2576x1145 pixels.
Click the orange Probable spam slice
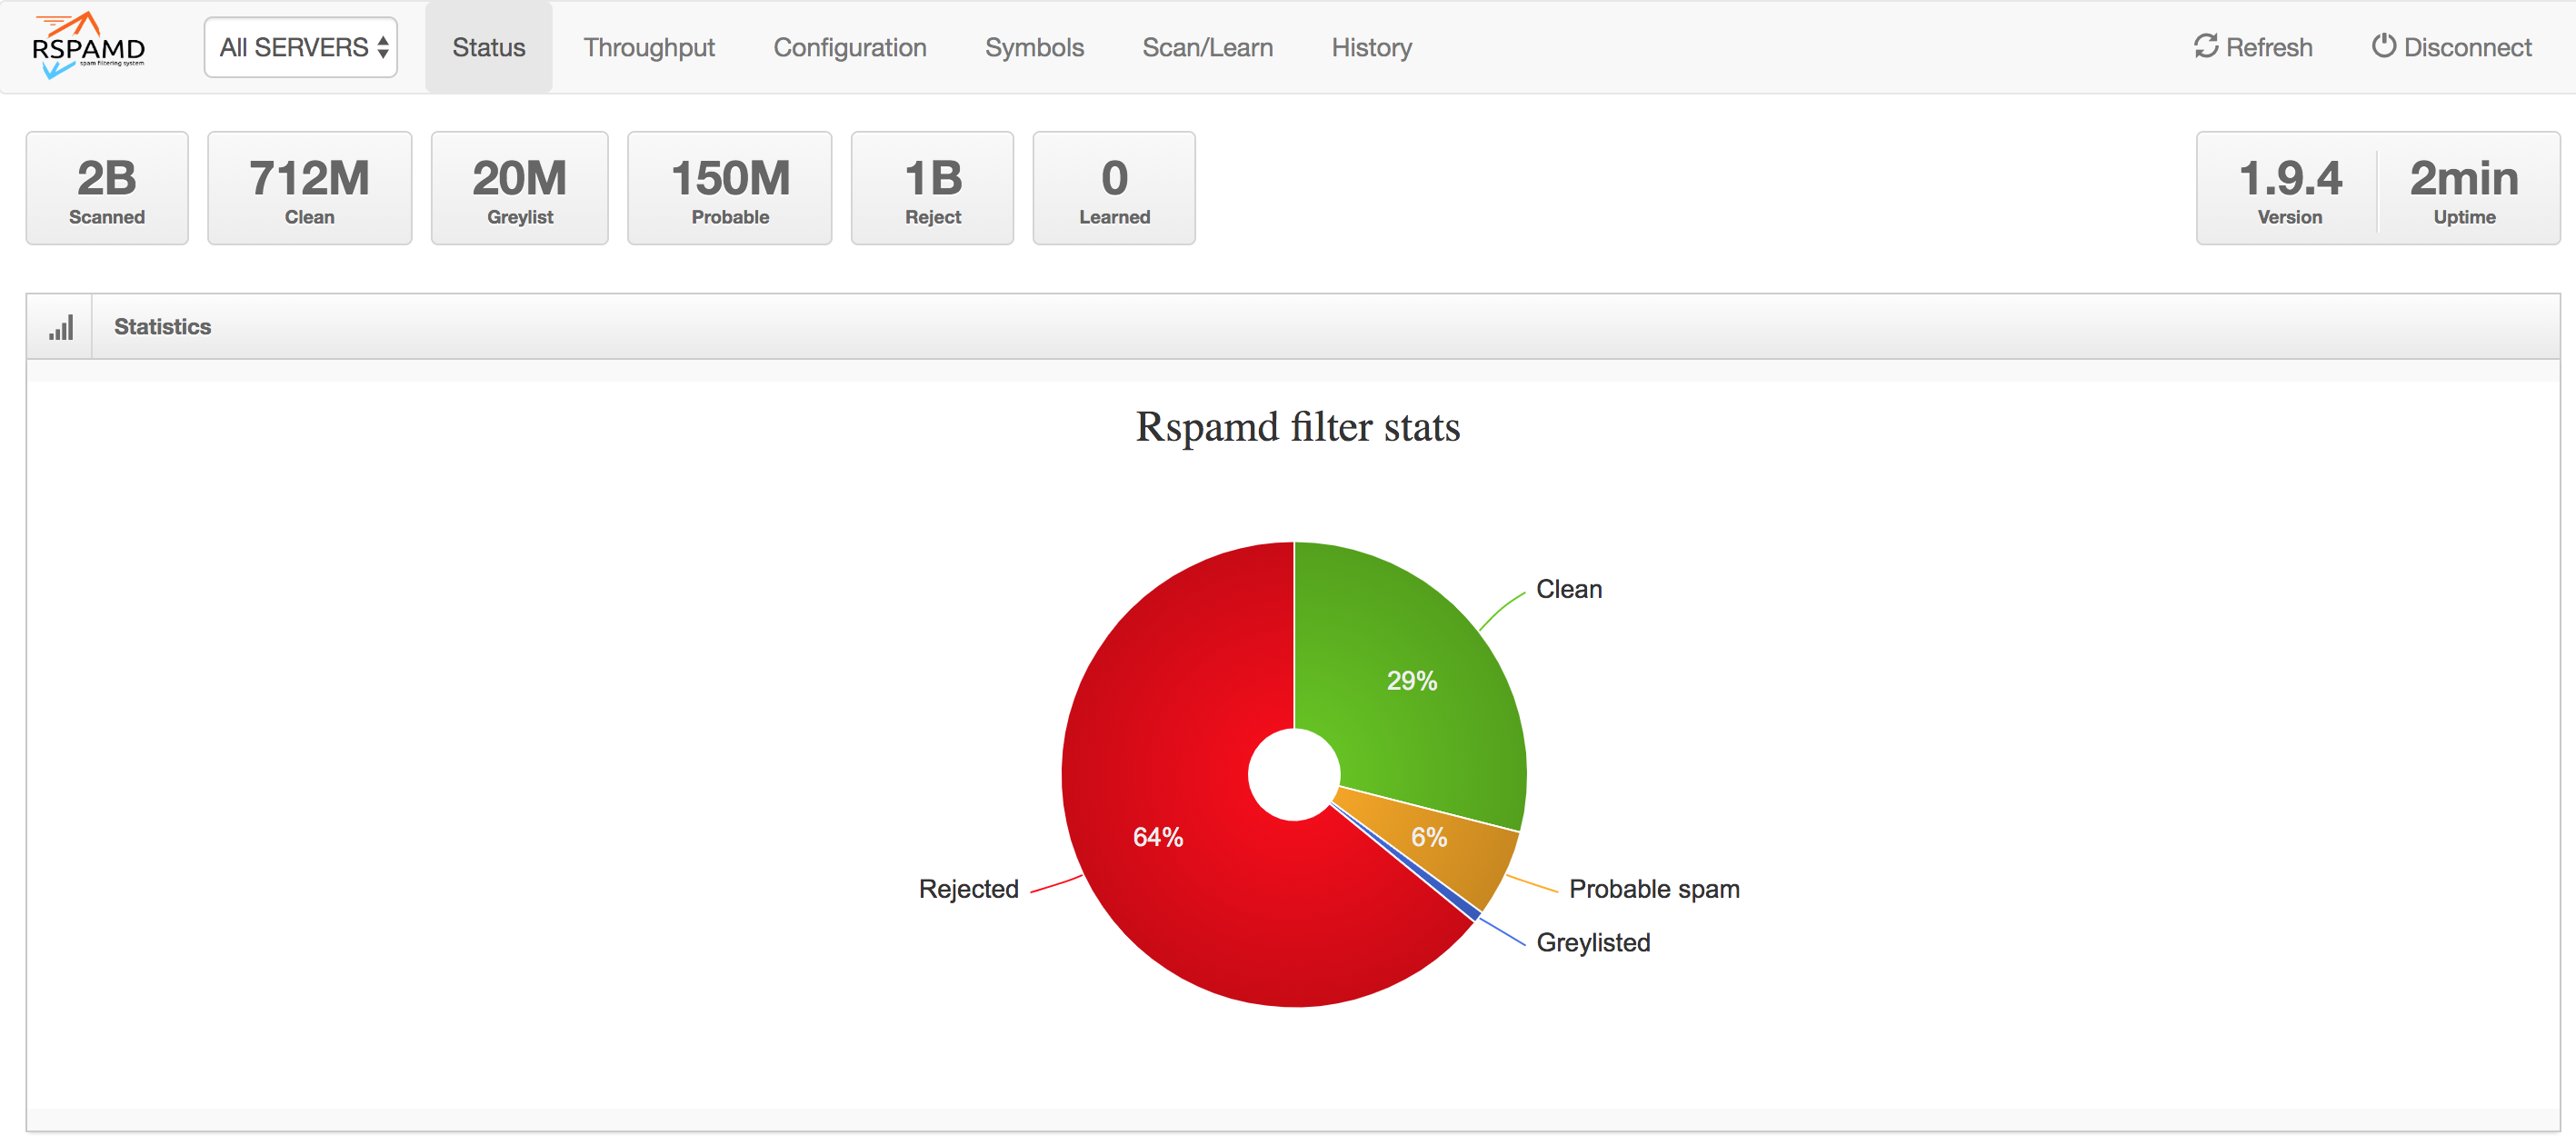coord(1440,838)
